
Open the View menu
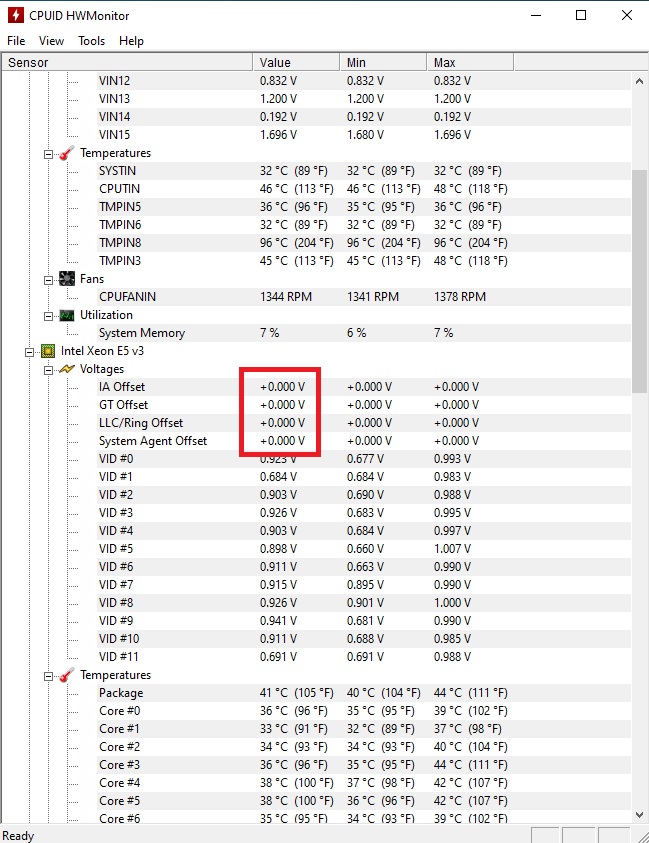pos(51,41)
